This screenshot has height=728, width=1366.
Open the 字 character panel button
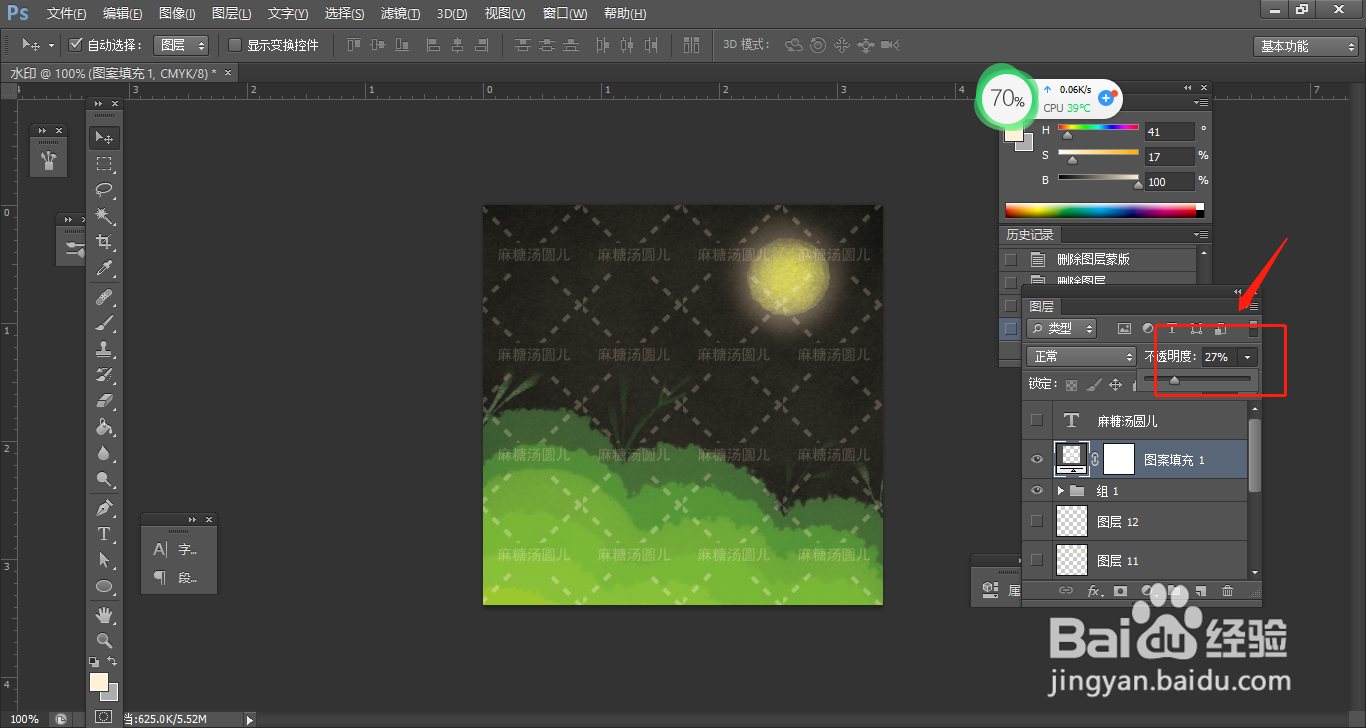coord(177,549)
